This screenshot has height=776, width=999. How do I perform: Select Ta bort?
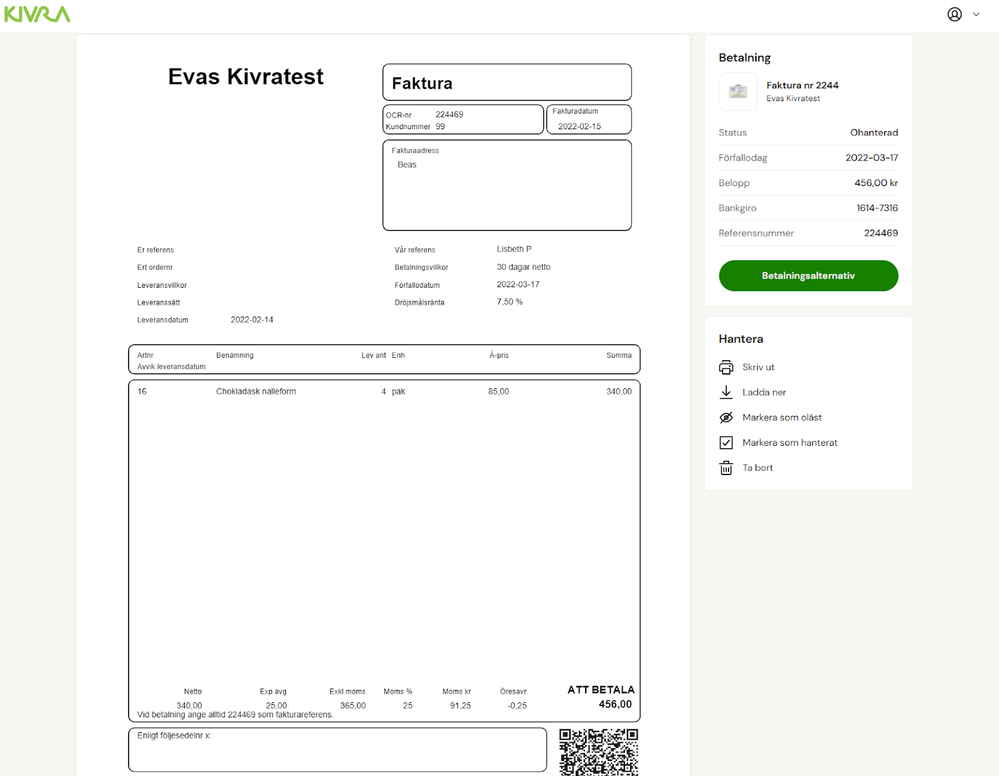point(758,468)
